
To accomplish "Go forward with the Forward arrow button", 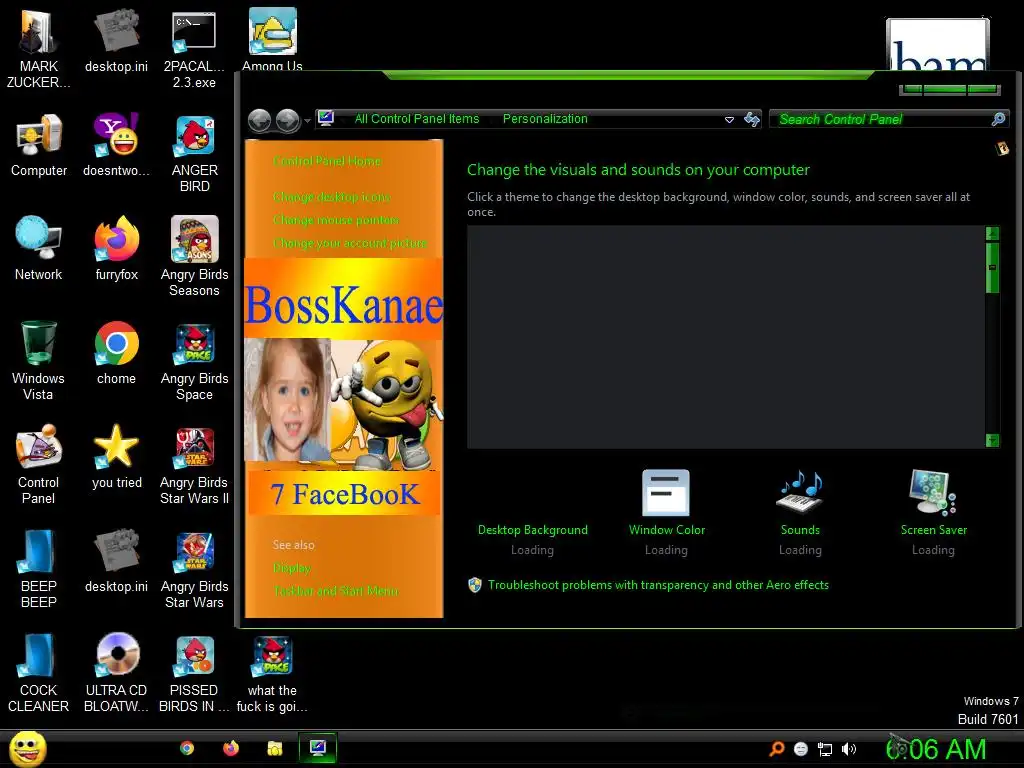I will click(287, 120).
